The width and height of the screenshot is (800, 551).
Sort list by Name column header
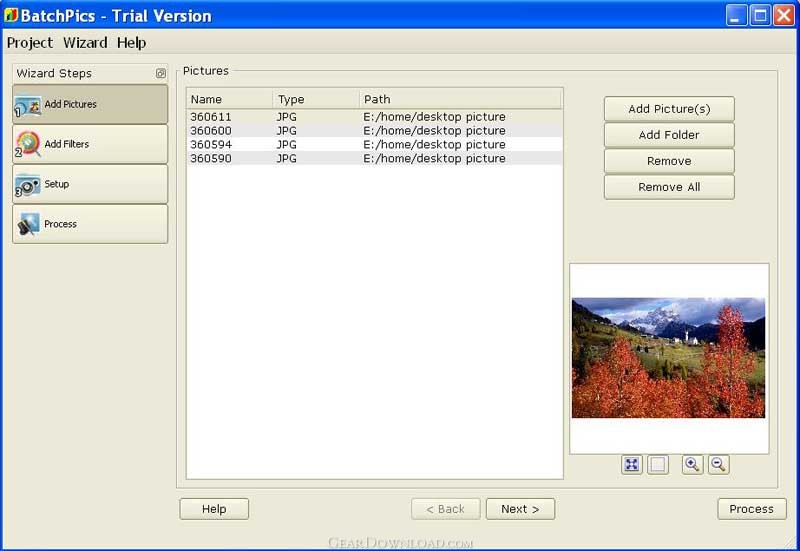coord(230,99)
